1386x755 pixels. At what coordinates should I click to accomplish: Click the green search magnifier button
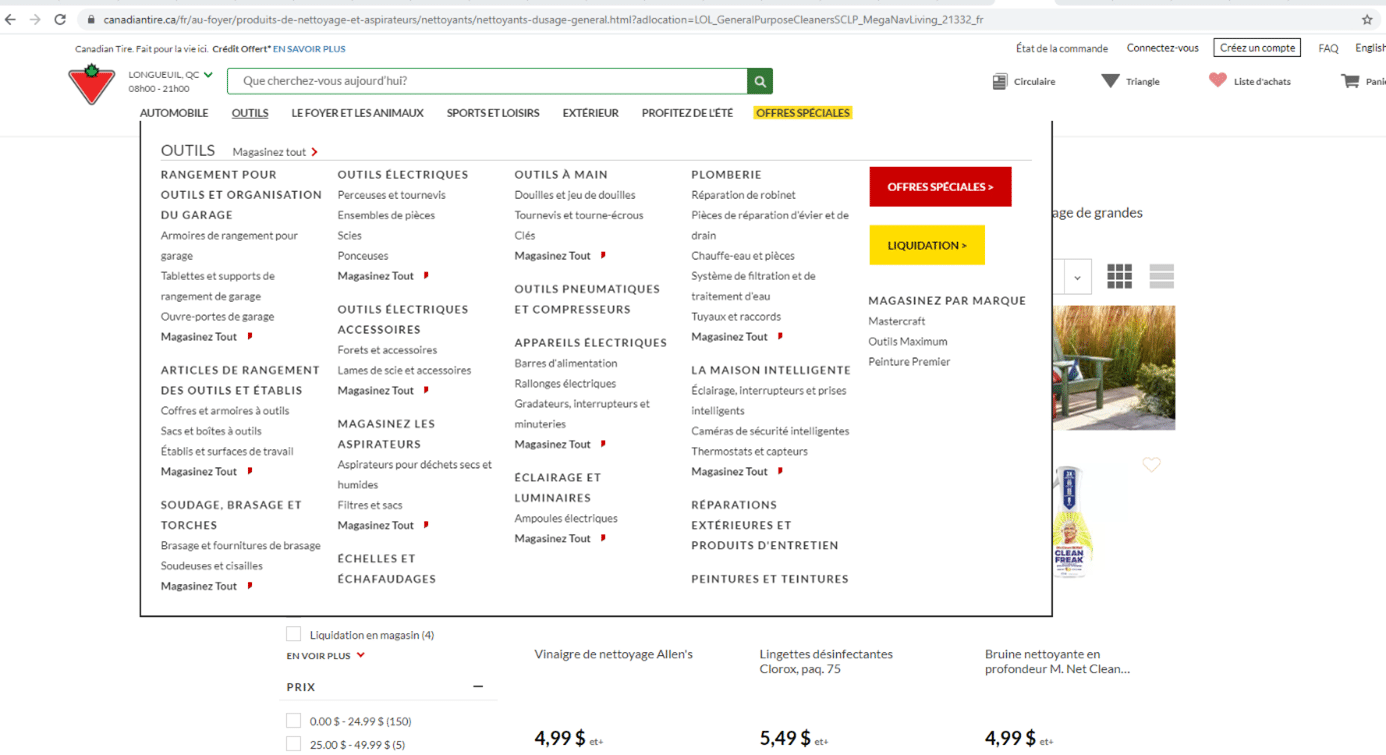coord(760,81)
